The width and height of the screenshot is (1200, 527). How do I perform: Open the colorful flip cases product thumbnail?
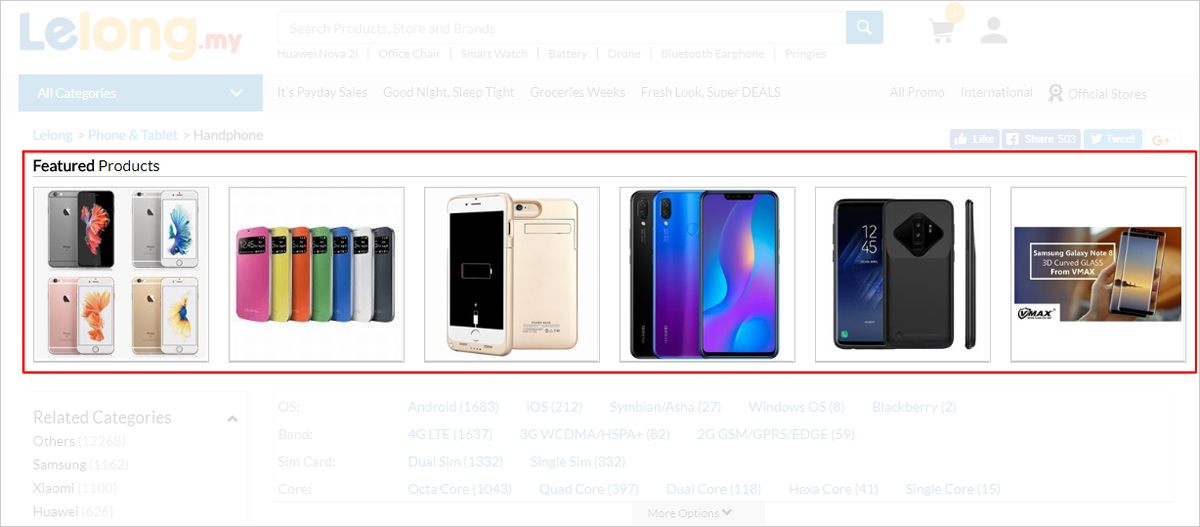(317, 274)
